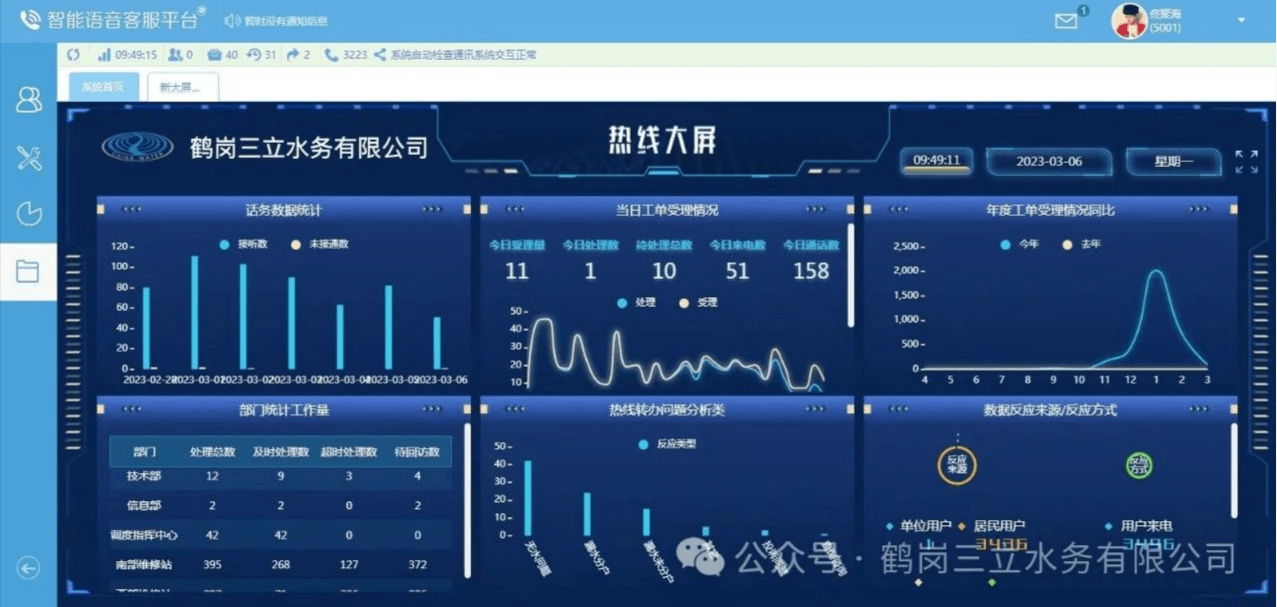Toggle the 未接通数 legend series

click(x=319, y=244)
